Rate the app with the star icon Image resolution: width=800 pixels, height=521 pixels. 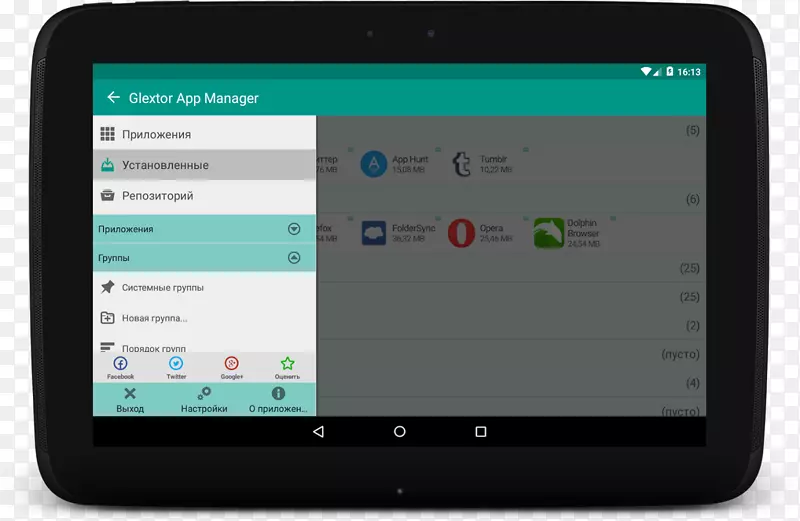coord(287,363)
